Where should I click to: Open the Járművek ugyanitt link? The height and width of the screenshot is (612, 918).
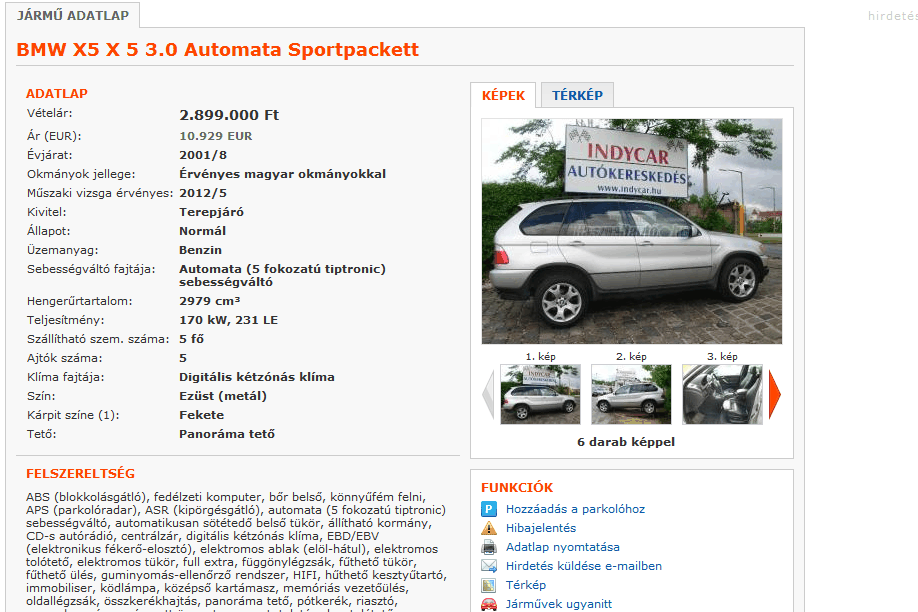[x=559, y=604]
